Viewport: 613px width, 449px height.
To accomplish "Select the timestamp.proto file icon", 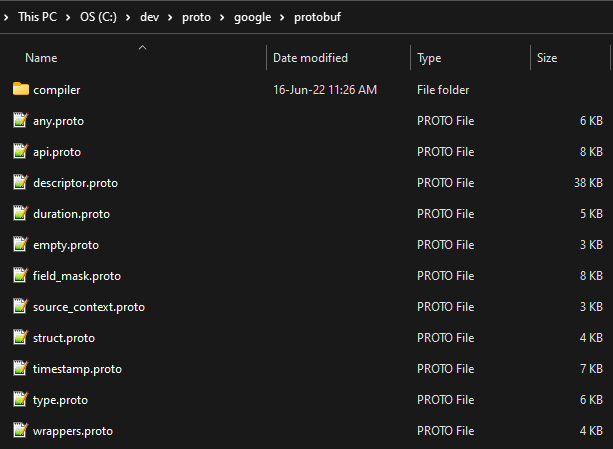I will pos(21,368).
